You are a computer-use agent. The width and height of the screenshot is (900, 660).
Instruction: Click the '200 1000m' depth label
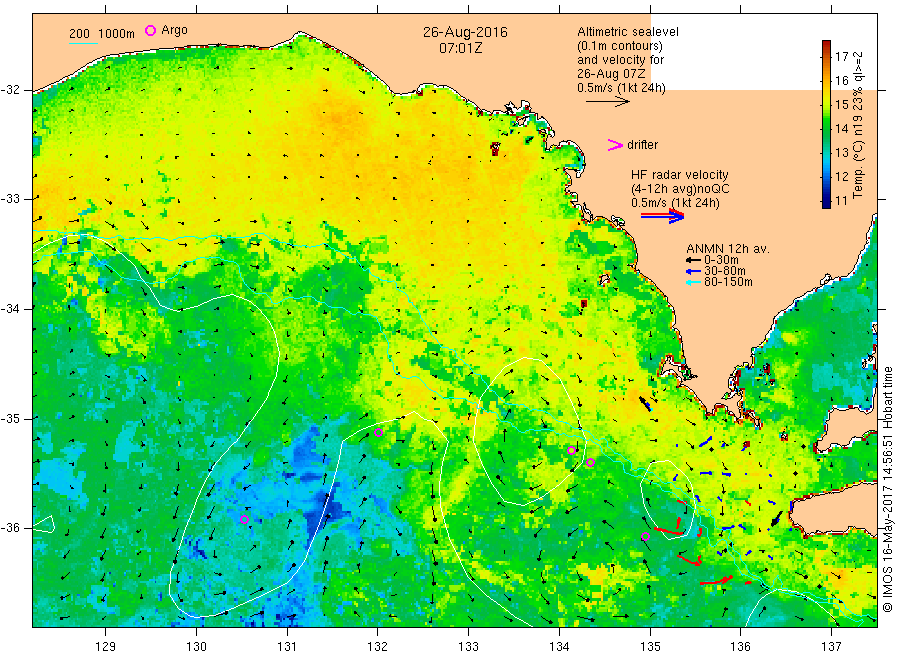(102, 34)
